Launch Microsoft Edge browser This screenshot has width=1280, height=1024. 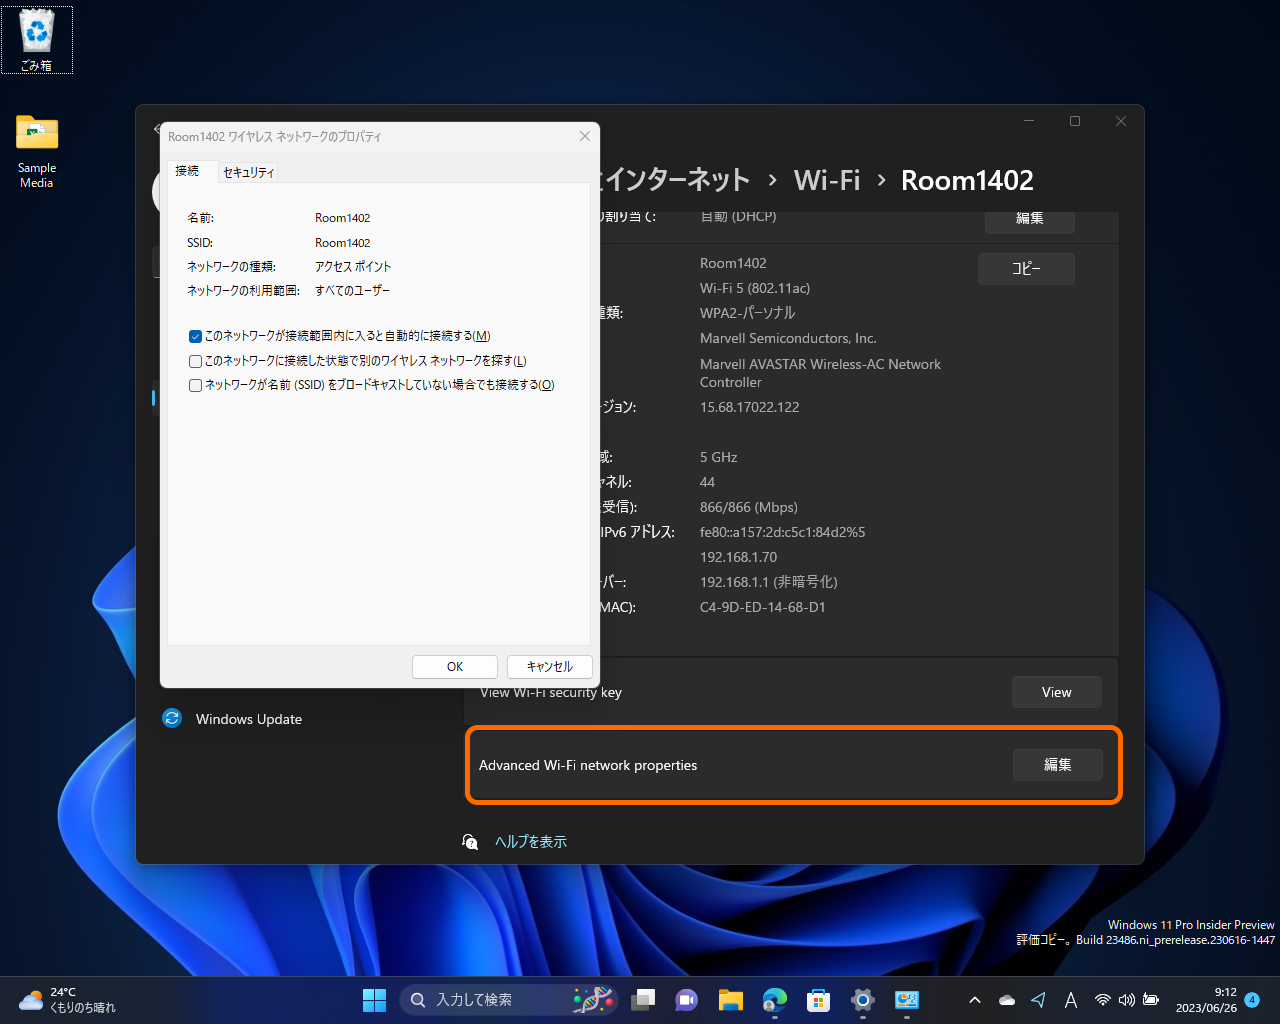click(774, 999)
